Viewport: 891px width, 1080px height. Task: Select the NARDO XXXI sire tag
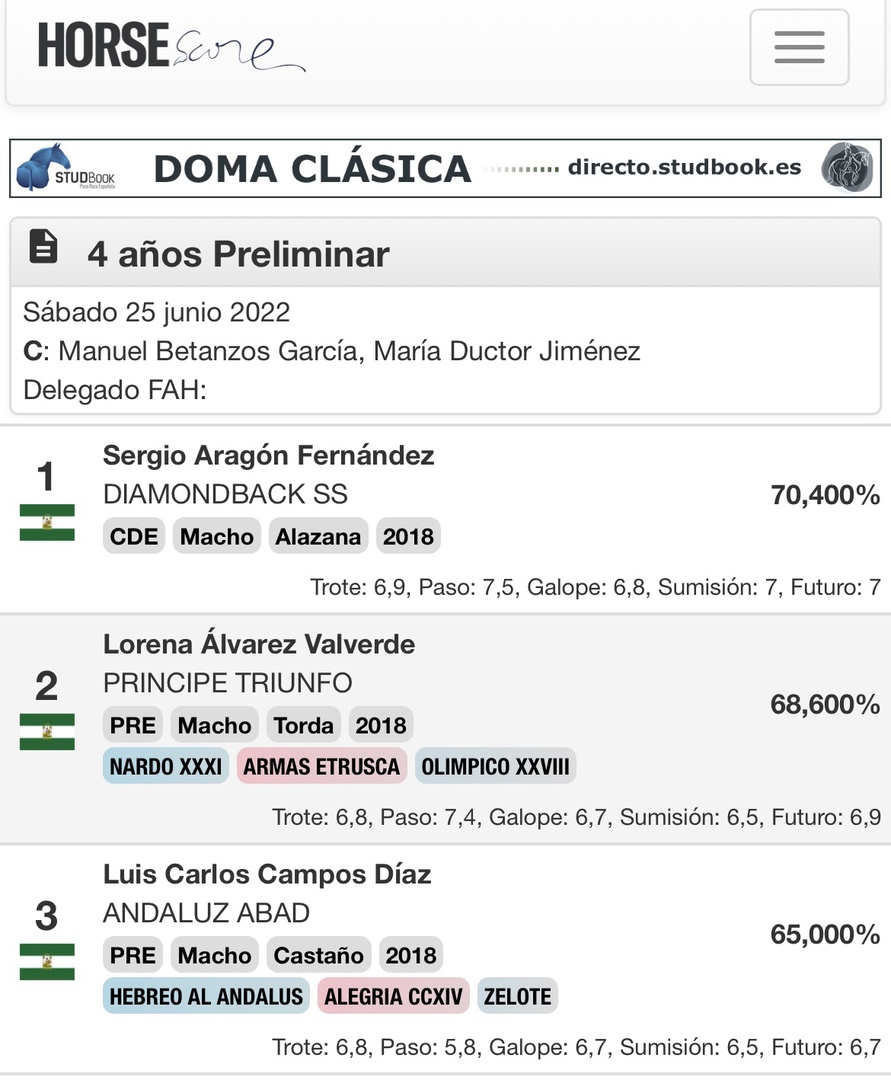(166, 767)
